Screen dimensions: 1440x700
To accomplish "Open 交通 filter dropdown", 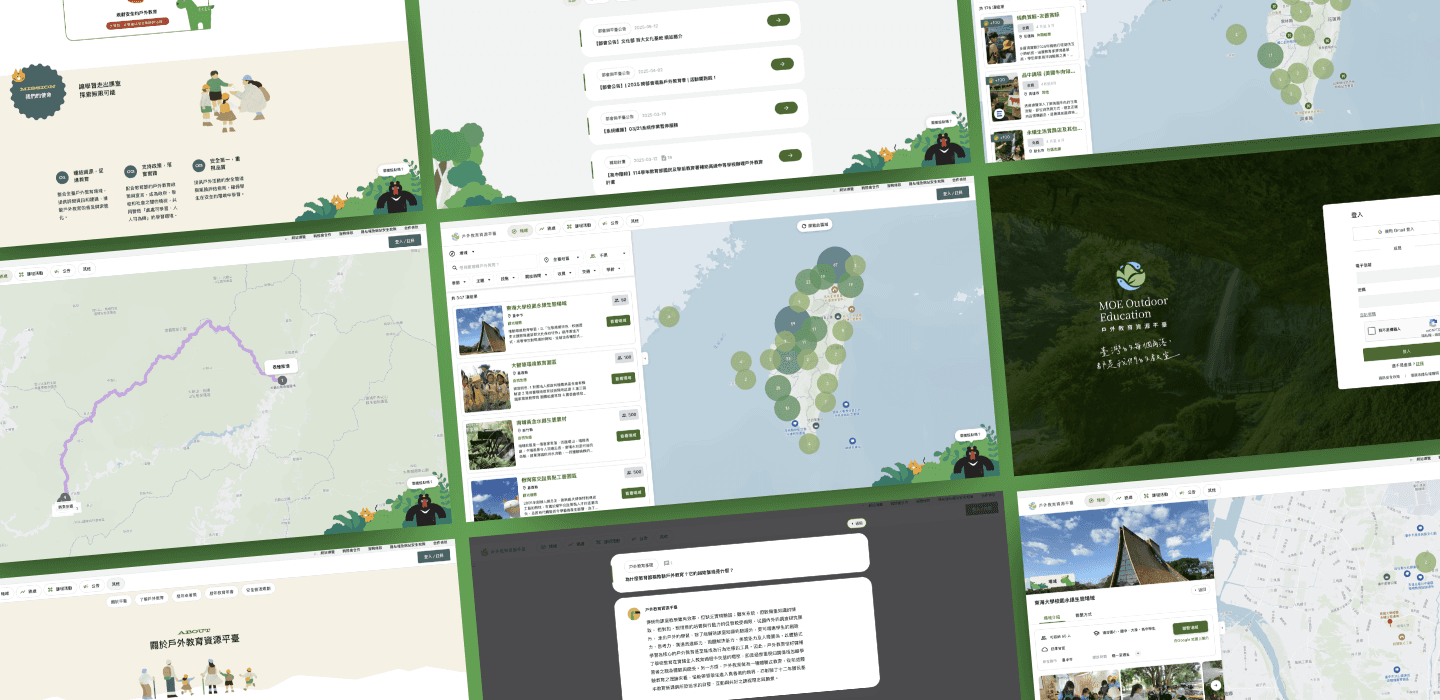I will point(587,270).
